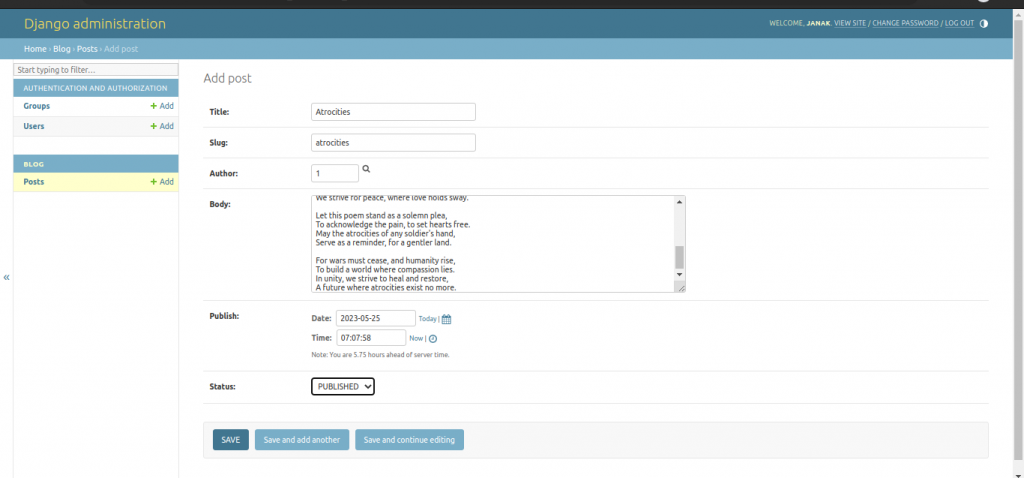Click the View Site link
The width and height of the screenshot is (1024, 478).
pyautogui.click(x=850, y=24)
